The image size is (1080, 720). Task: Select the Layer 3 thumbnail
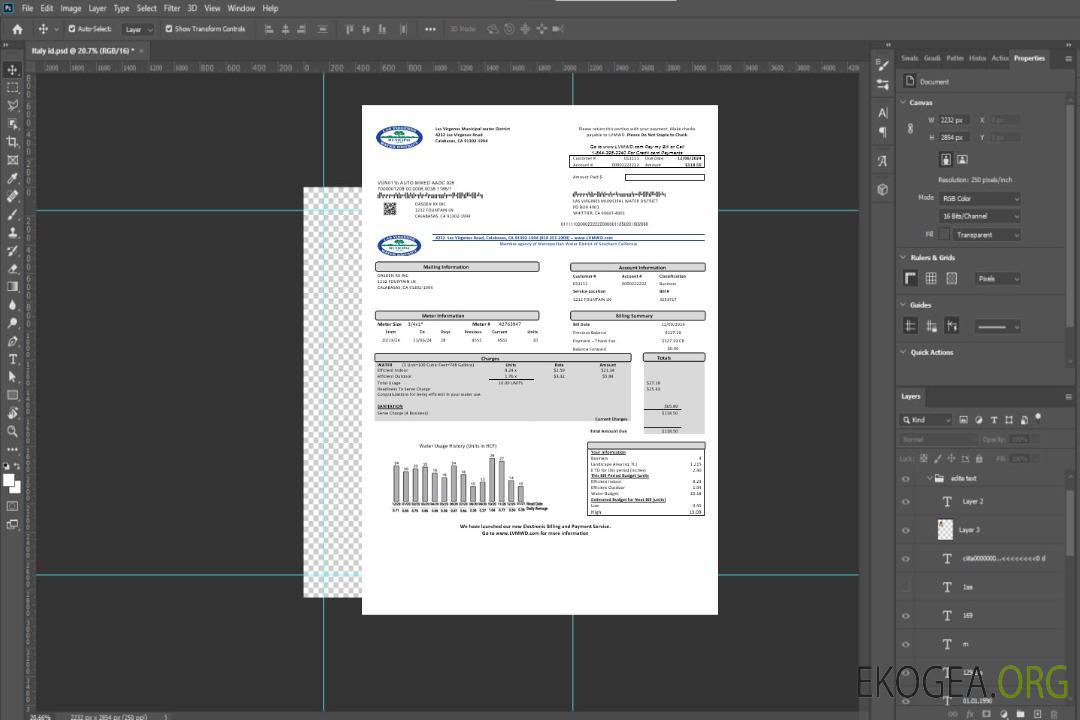point(946,530)
